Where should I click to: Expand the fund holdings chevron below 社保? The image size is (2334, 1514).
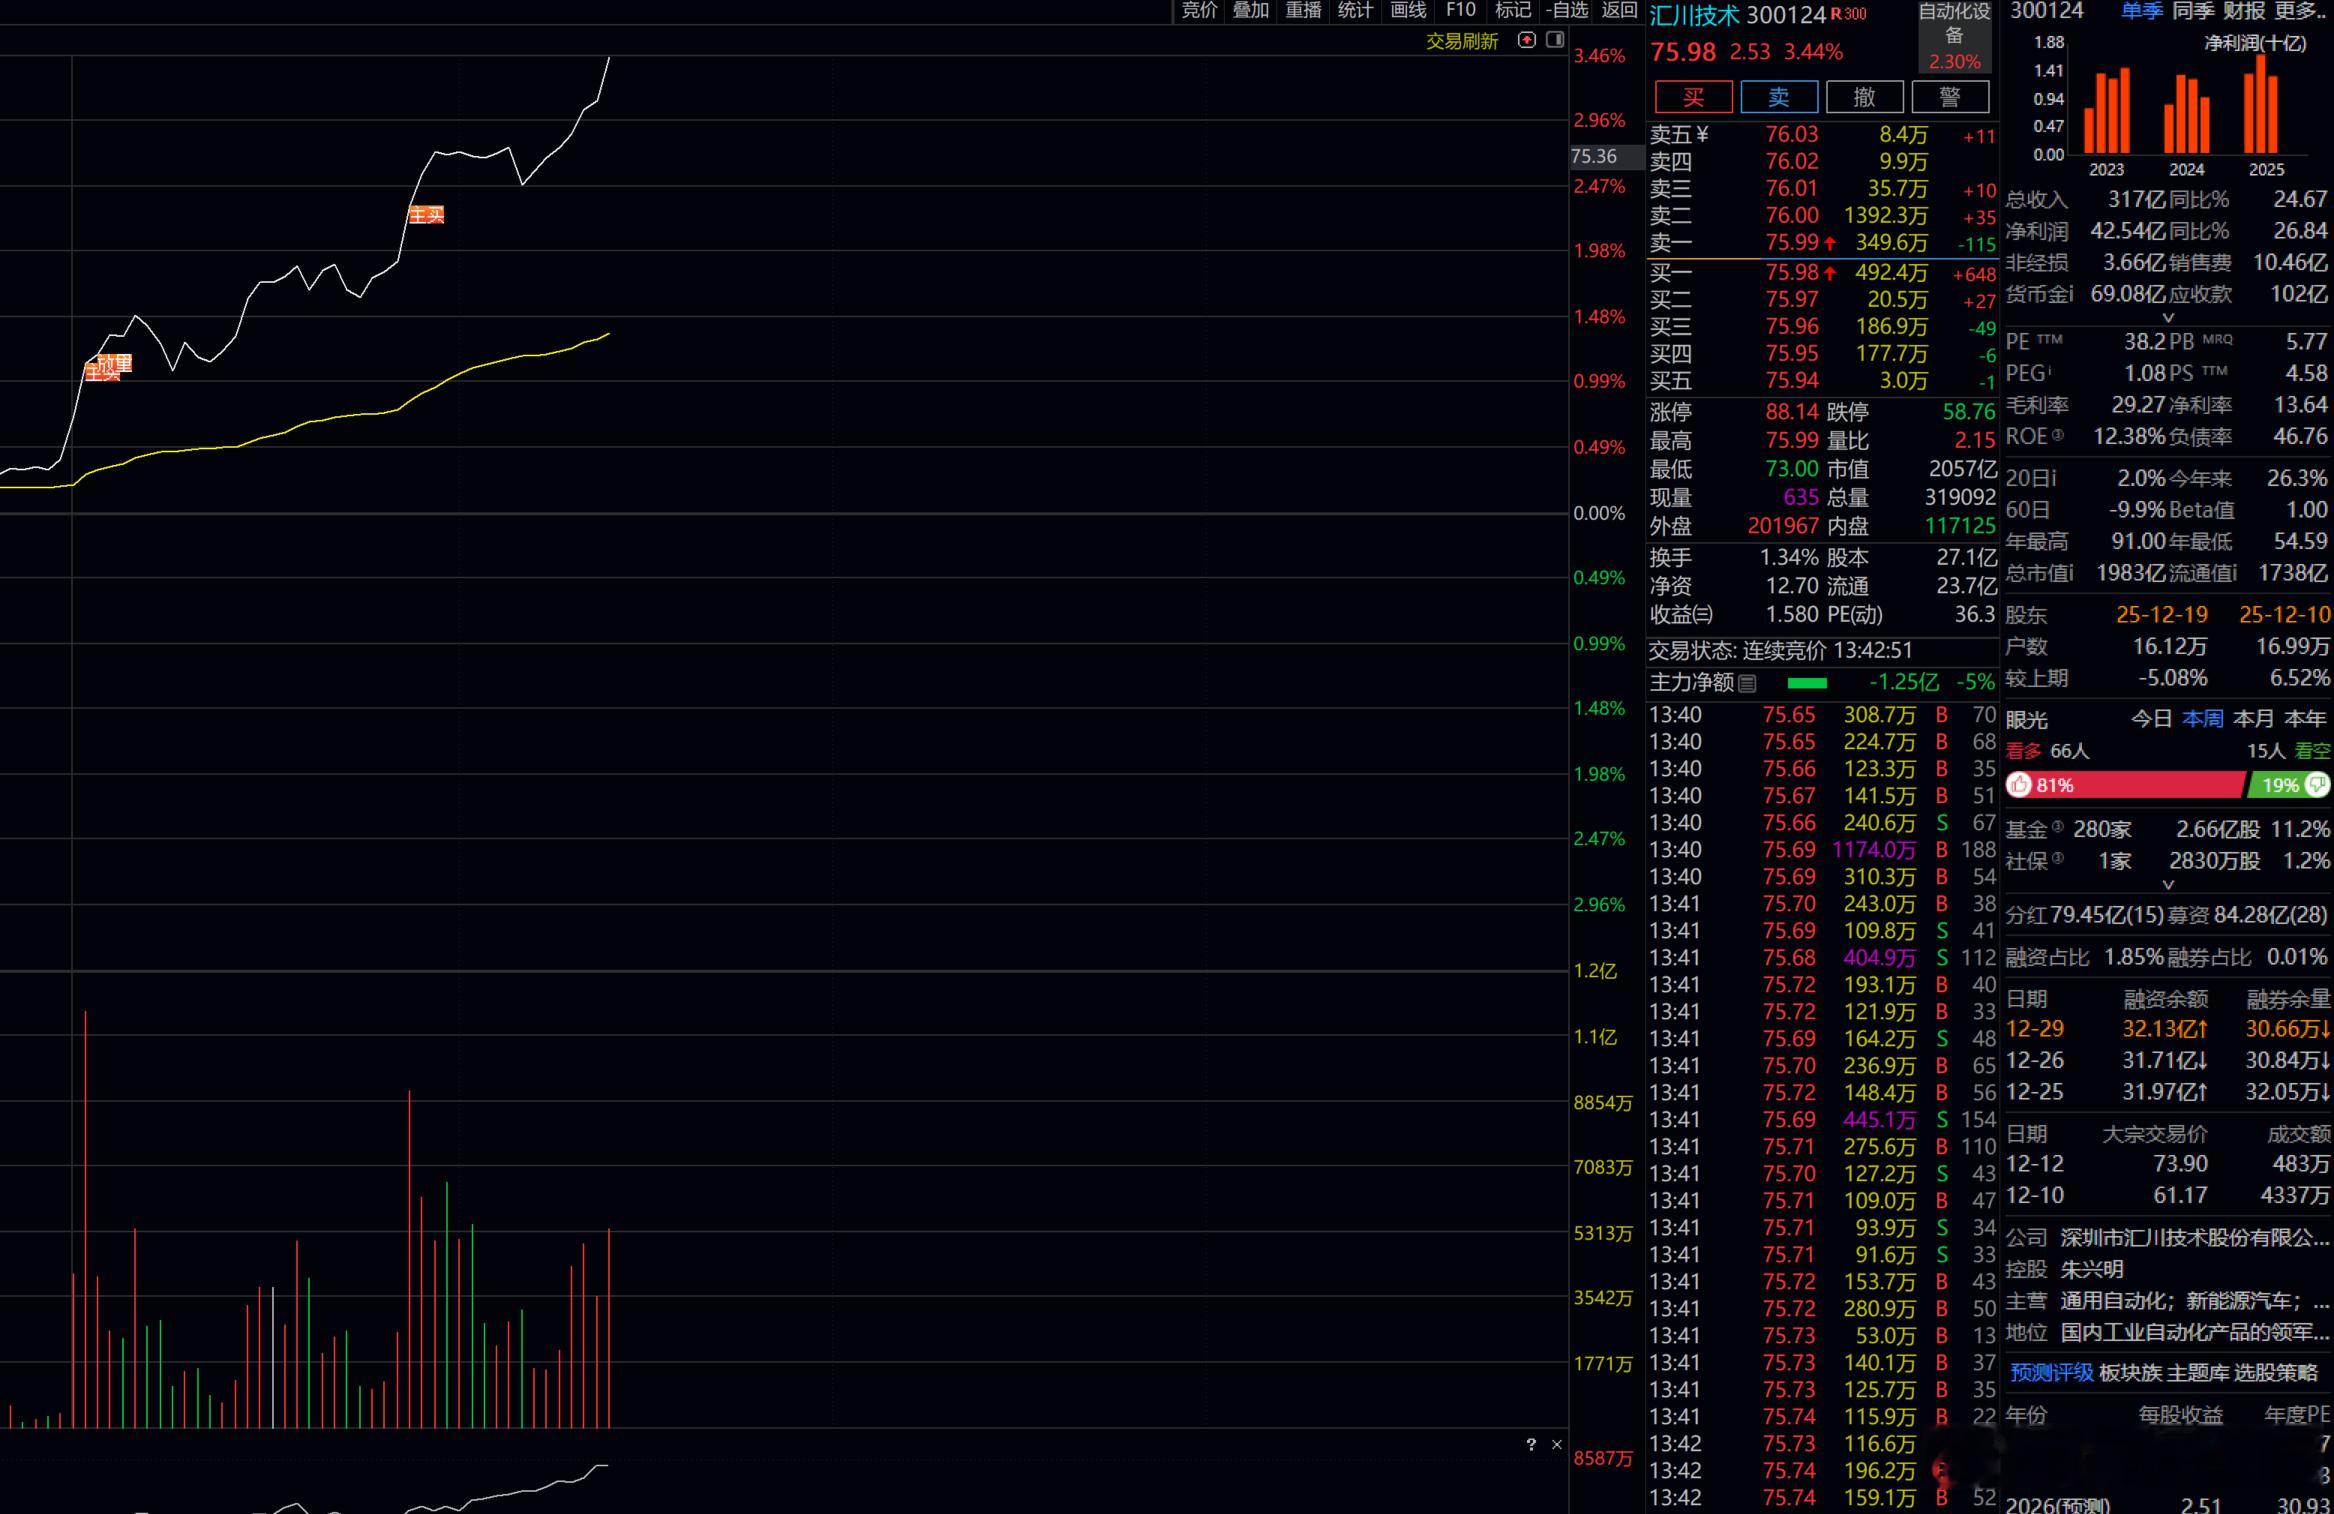2168,885
